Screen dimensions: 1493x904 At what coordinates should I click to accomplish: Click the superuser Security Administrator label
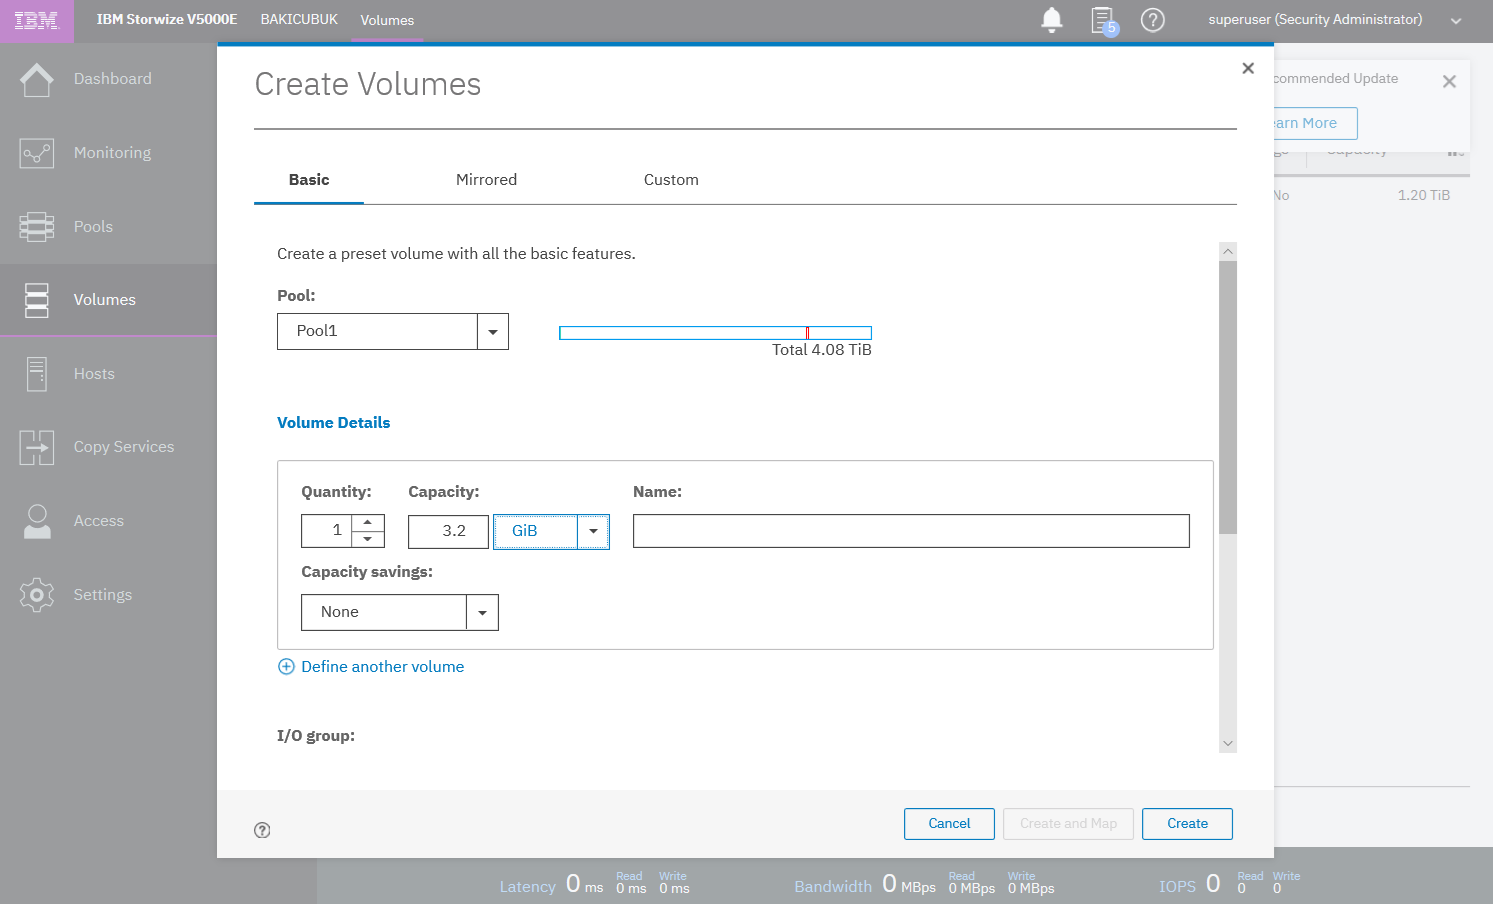[x=1315, y=19]
